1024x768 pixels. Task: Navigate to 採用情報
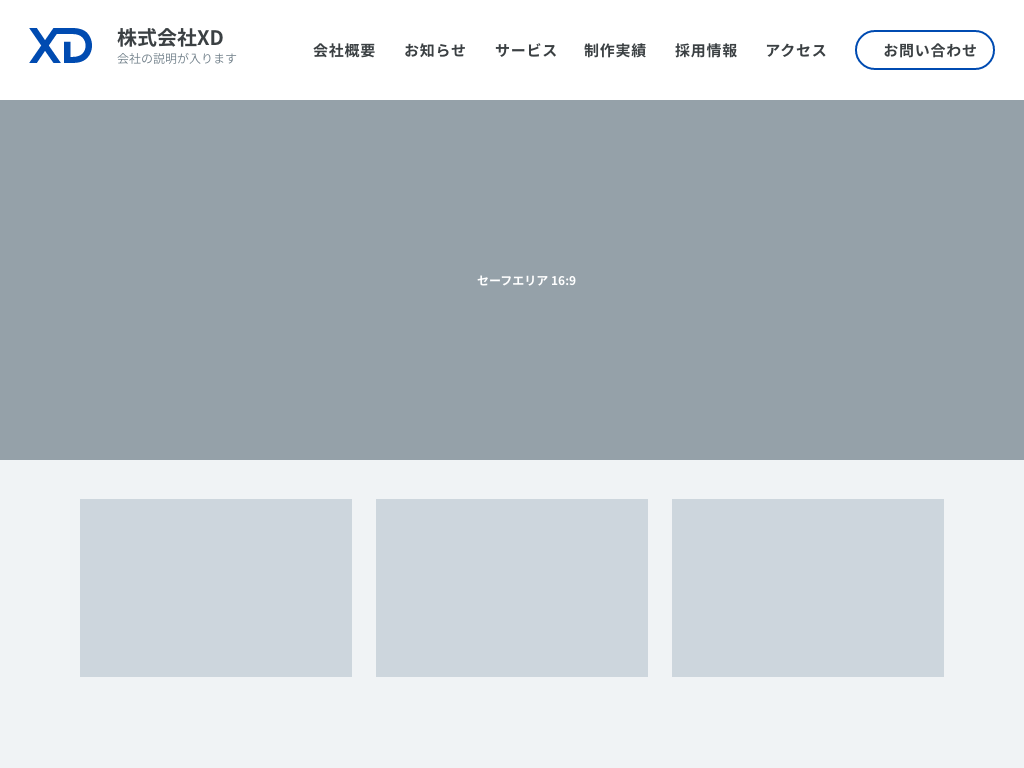[x=706, y=50]
